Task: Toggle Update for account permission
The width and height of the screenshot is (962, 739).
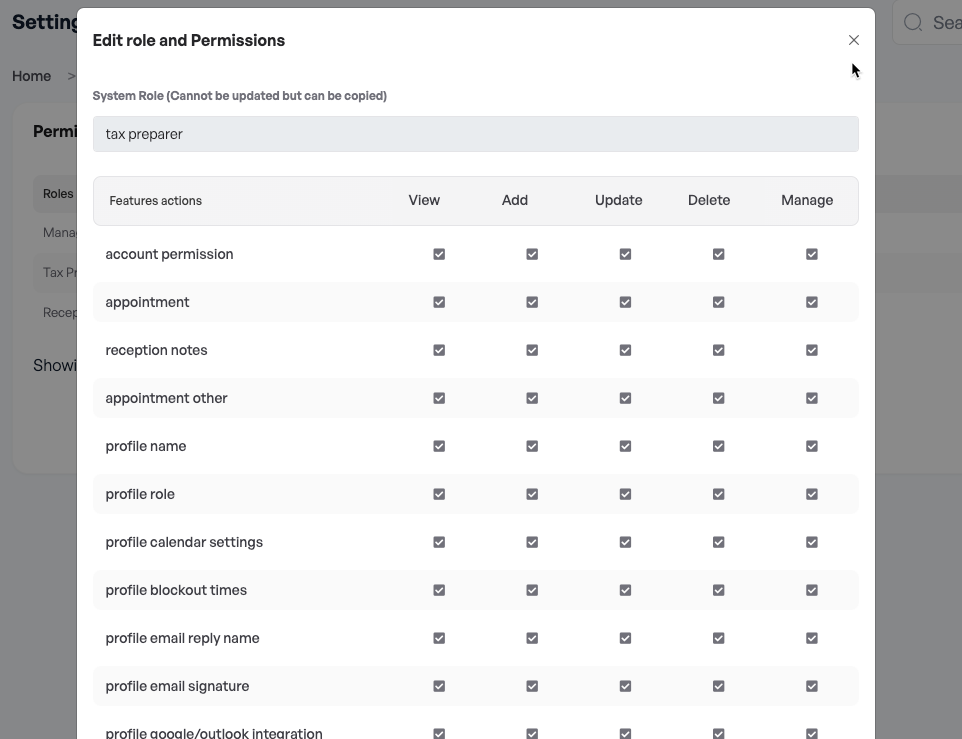Action: [x=625, y=254]
